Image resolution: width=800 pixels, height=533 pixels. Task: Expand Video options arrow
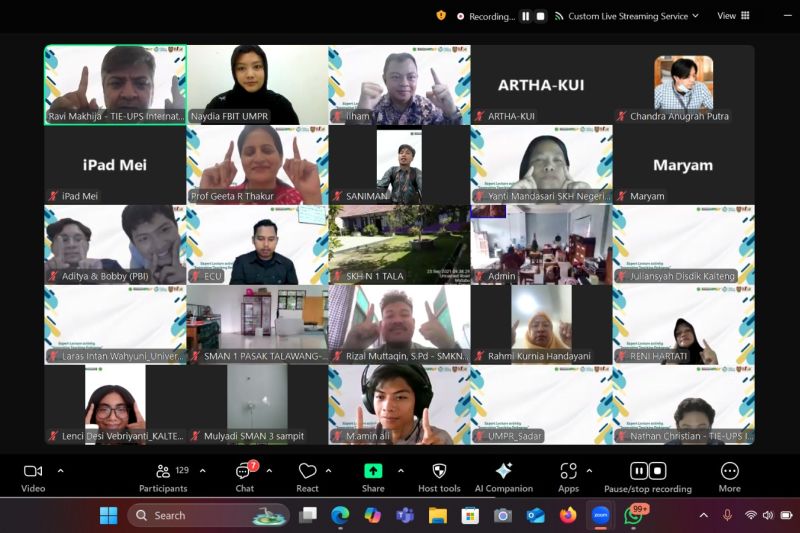point(61,471)
